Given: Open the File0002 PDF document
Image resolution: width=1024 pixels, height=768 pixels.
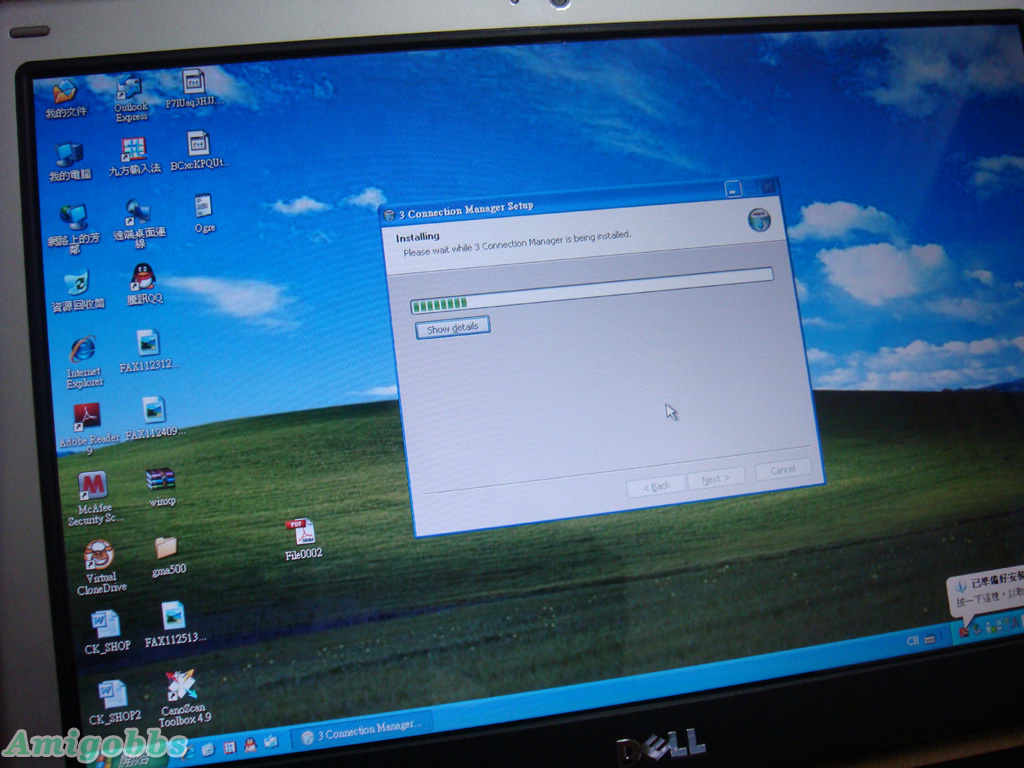Looking at the screenshot, I should (301, 532).
